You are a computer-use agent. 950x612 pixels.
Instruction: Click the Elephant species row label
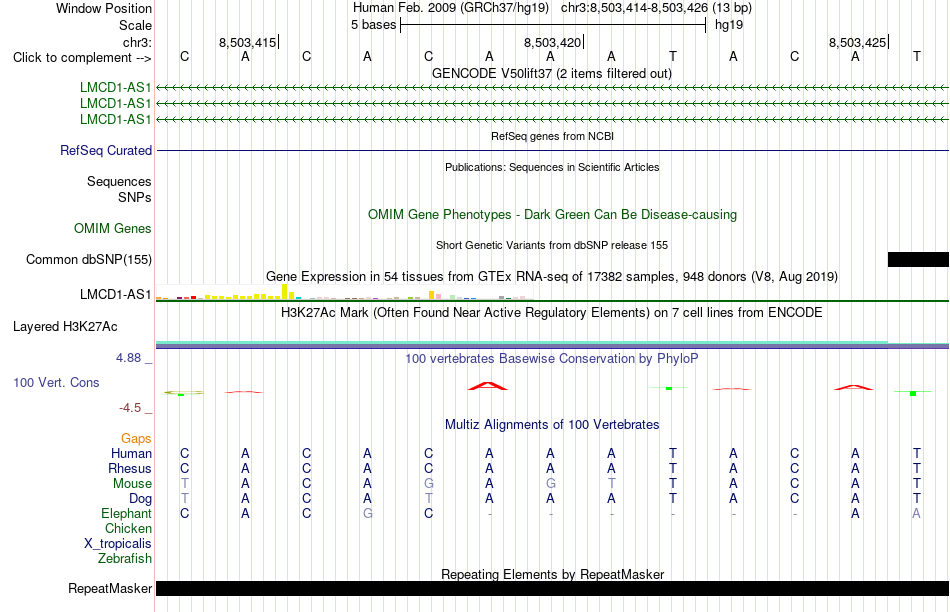click(x=126, y=513)
